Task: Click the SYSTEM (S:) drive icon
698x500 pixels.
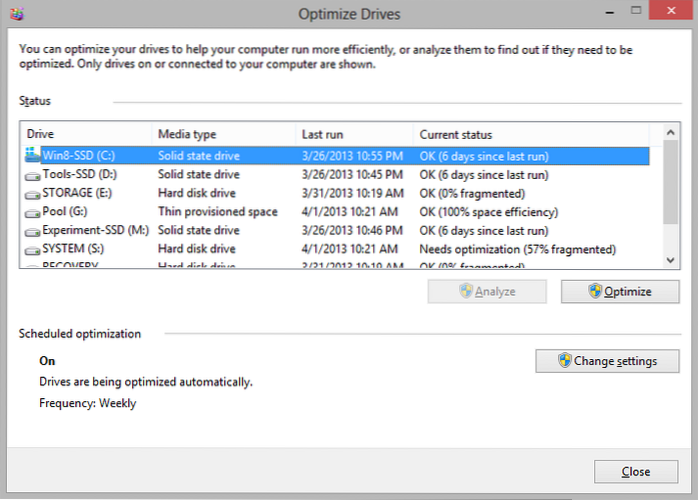Action: tap(32, 251)
